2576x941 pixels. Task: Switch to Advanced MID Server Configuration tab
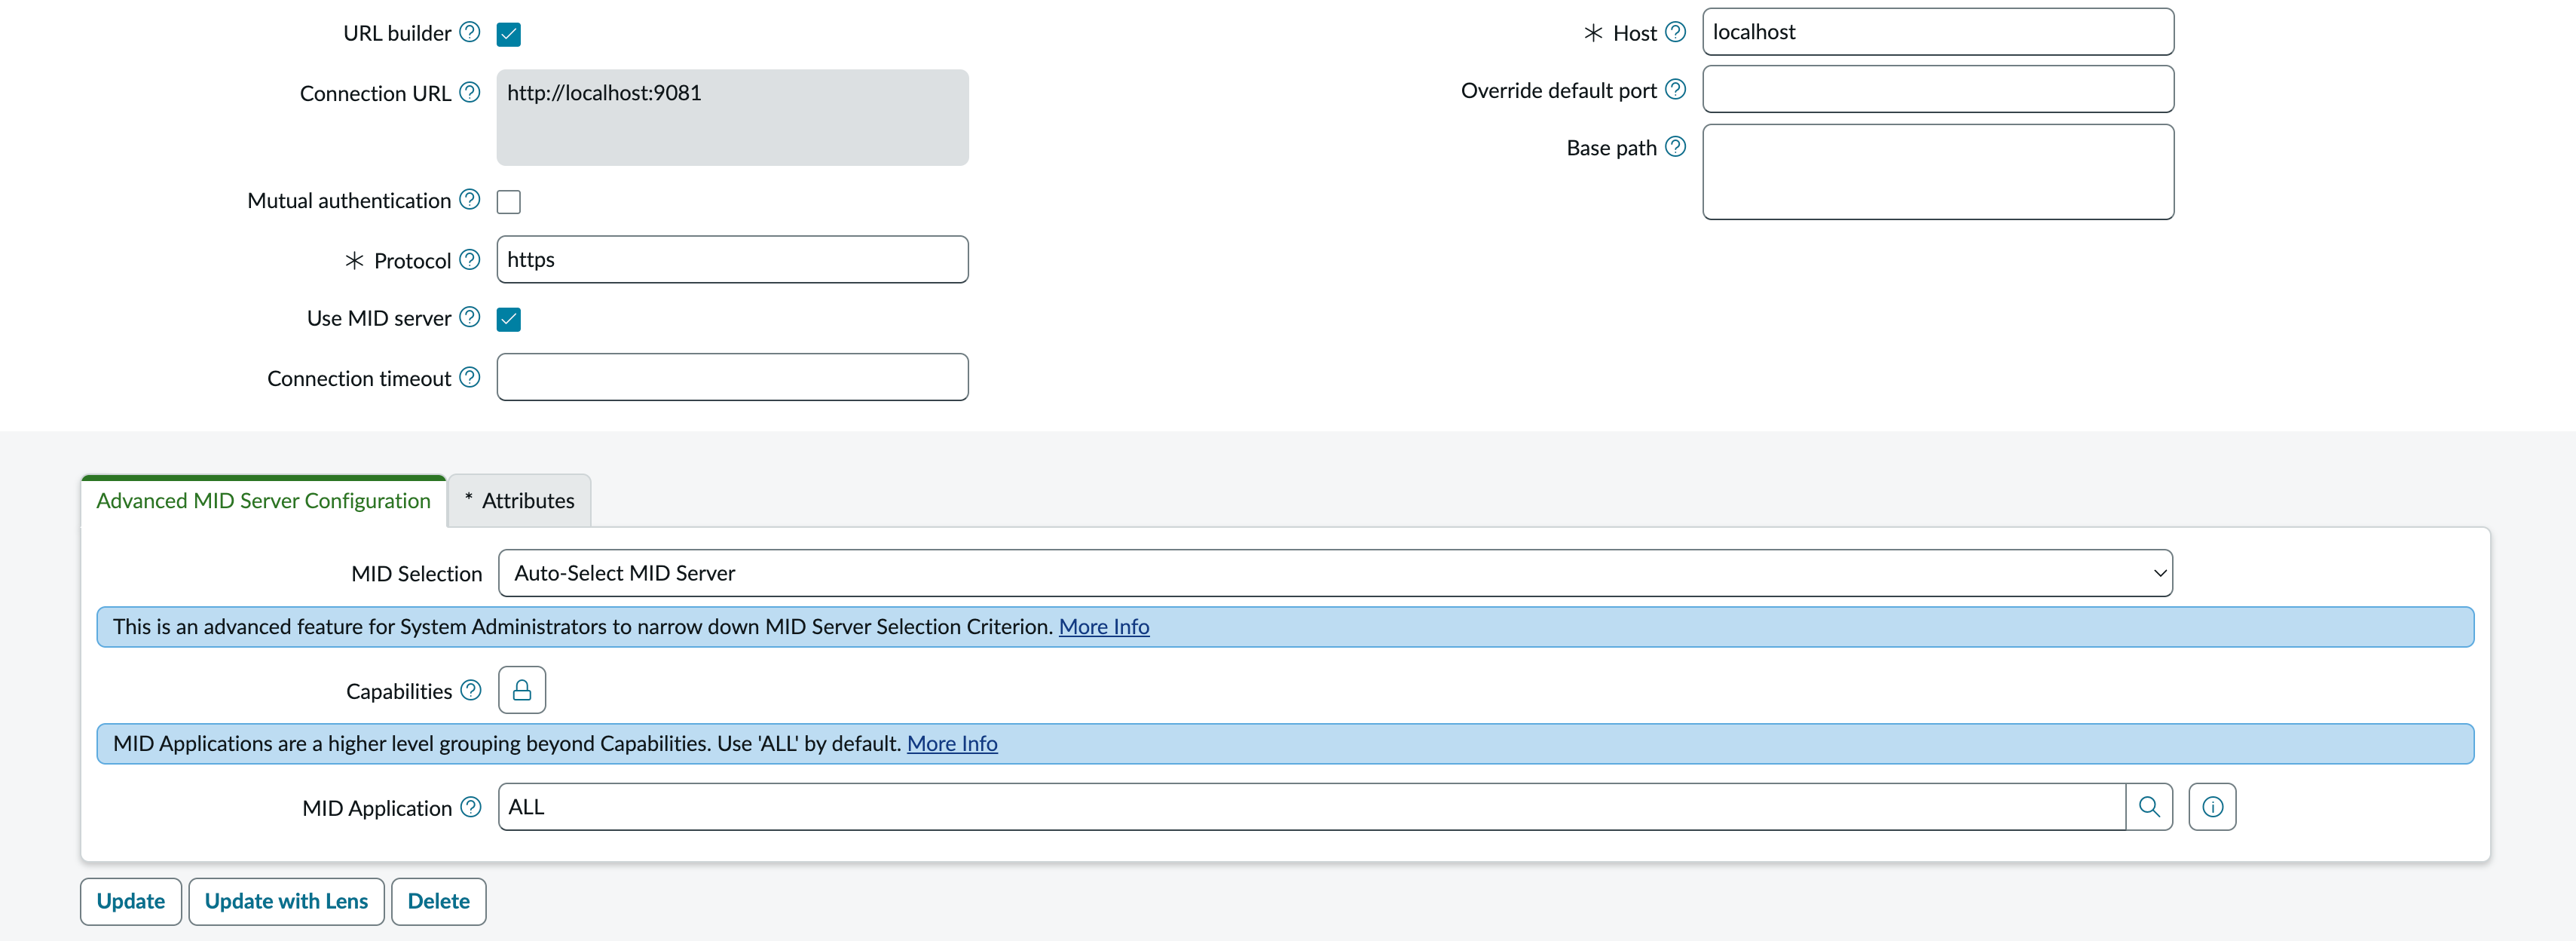[x=263, y=501]
